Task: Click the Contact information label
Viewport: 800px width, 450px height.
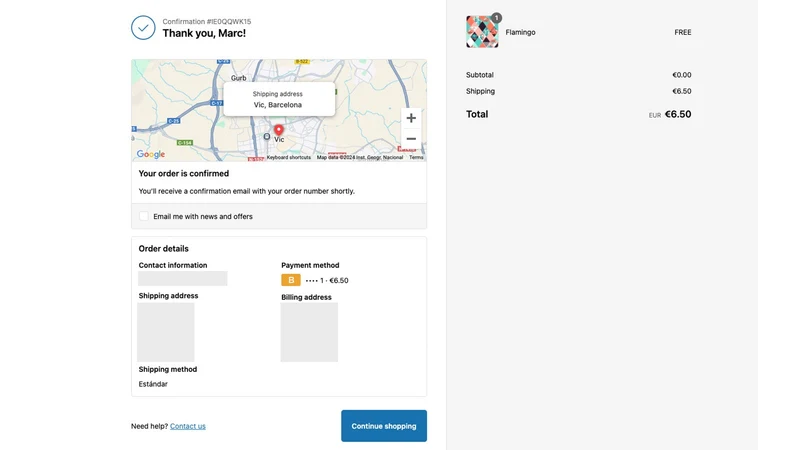Action: pos(173,265)
